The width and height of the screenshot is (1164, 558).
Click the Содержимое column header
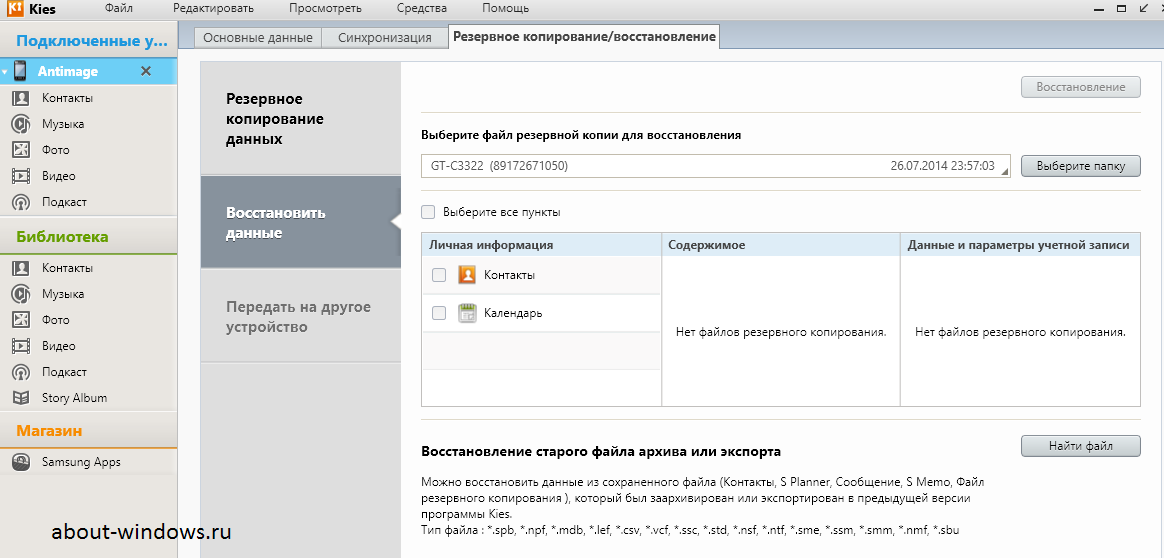point(781,245)
